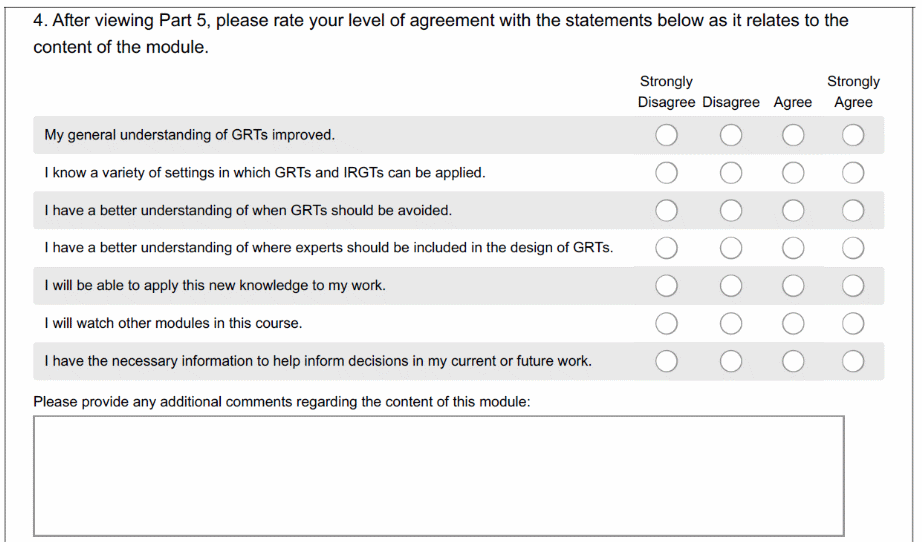Image resolution: width=922 pixels, height=542 pixels.
Task: Click the additional comments text box
Action: (439, 475)
